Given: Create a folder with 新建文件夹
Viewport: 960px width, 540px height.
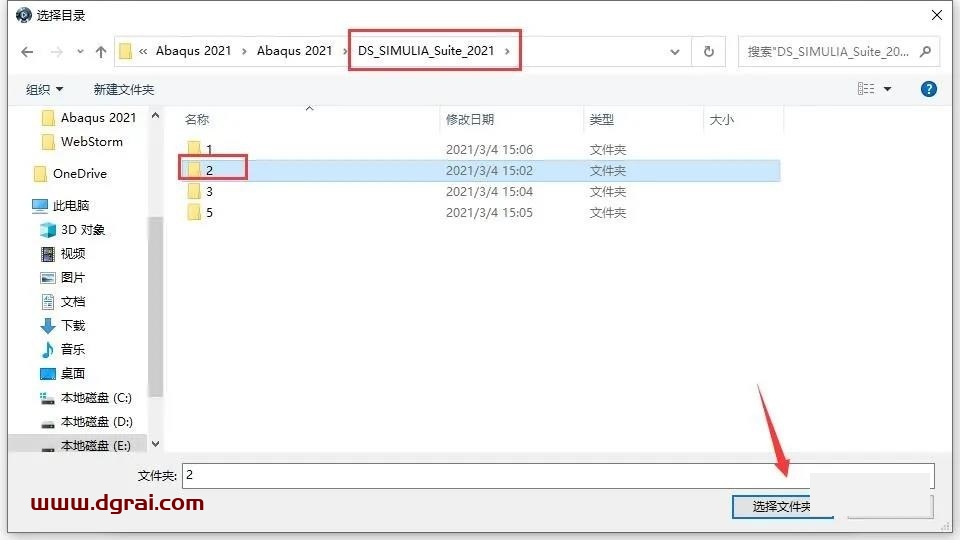Looking at the screenshot, I should (x=124, y=89).
